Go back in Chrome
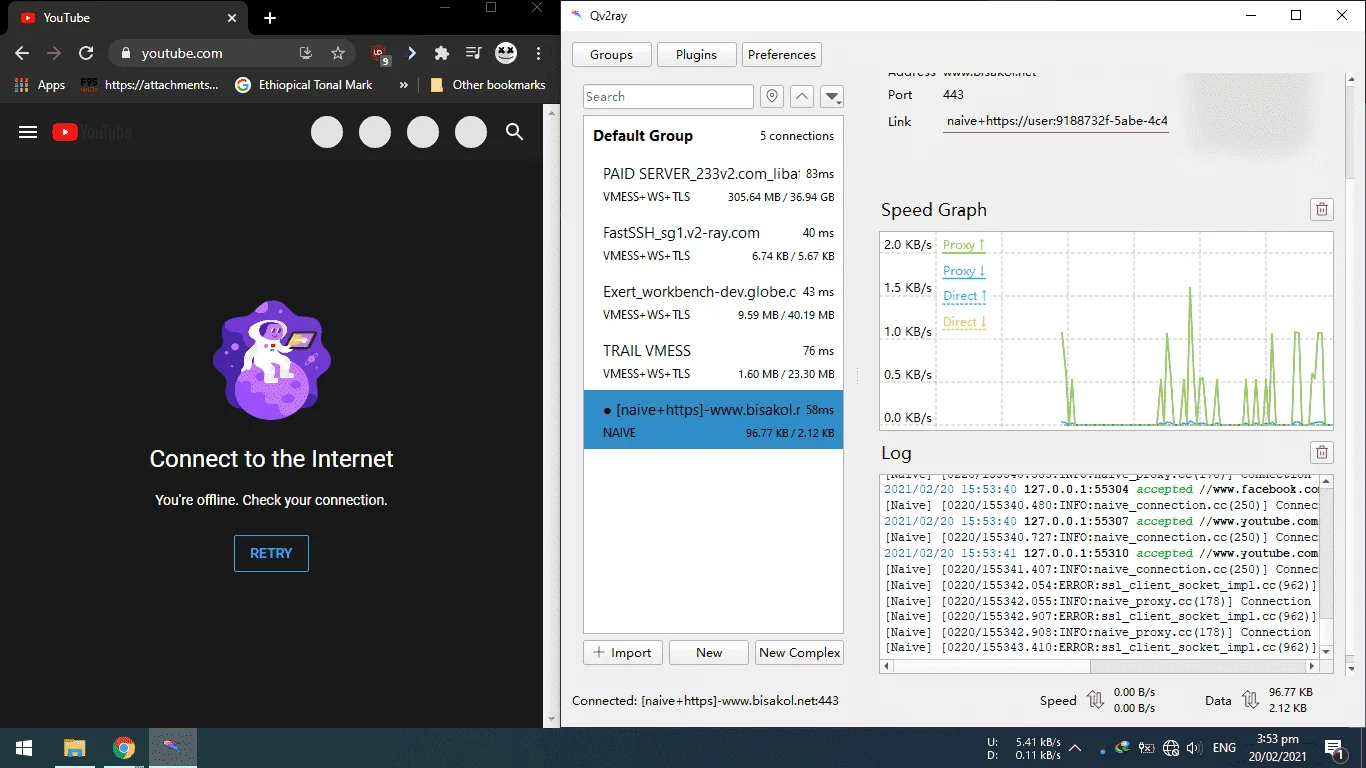The width and height of the screenshot is (1366, 768). click(x=22, y=53)
